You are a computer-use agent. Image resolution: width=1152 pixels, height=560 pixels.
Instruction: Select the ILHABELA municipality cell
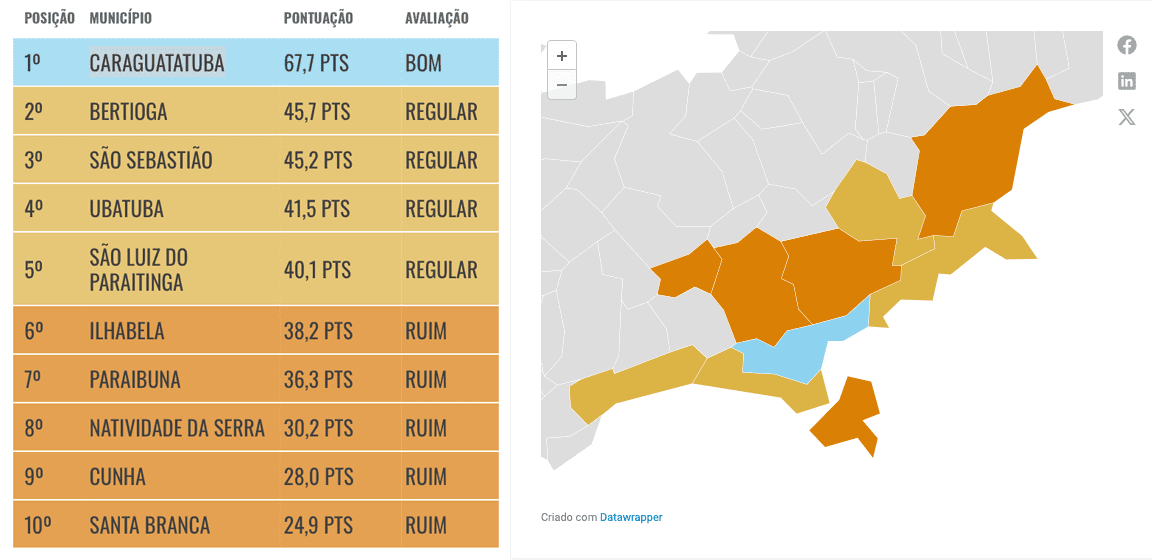[x=127, y=331]
